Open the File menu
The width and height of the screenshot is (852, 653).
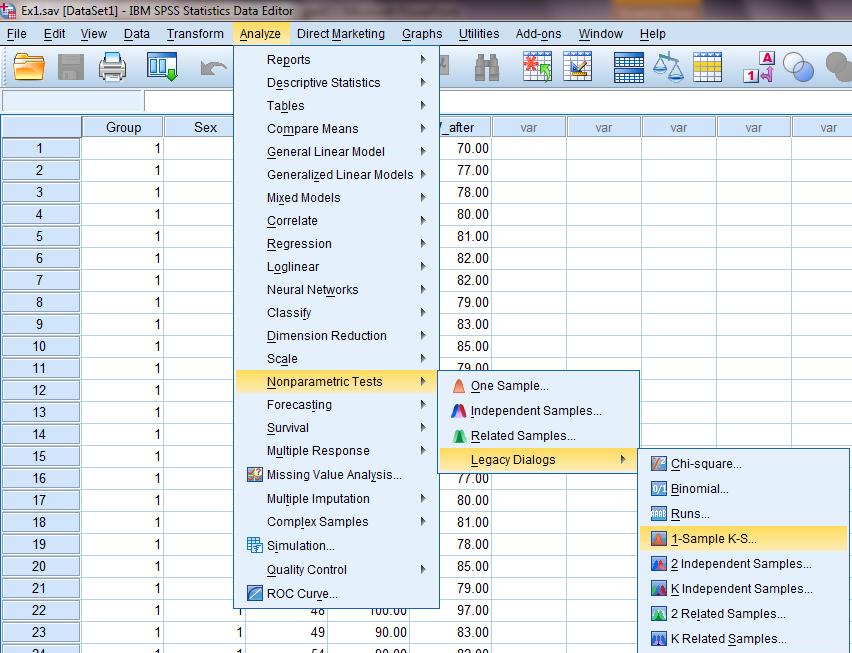(x=16, y=34)
